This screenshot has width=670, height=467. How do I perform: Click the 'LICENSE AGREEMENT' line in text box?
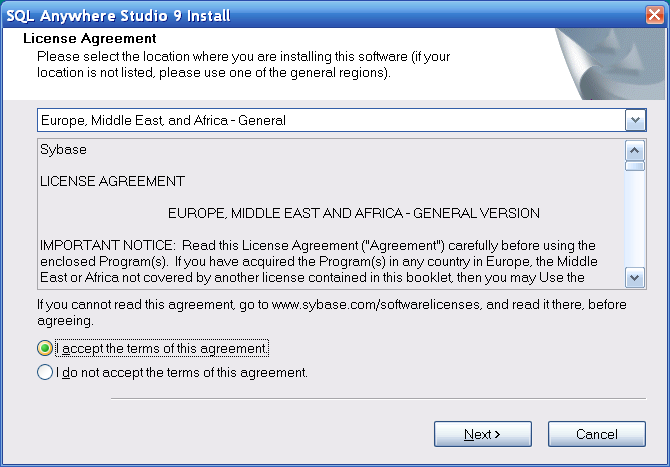click(112, 181)
